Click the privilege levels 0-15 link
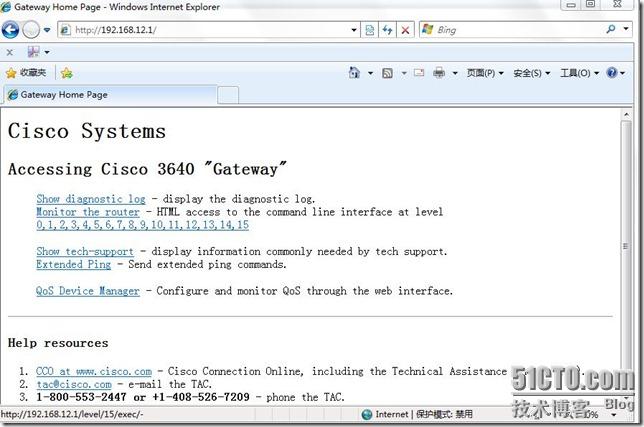This screenshot has width=644, height=427. point(143,225)
